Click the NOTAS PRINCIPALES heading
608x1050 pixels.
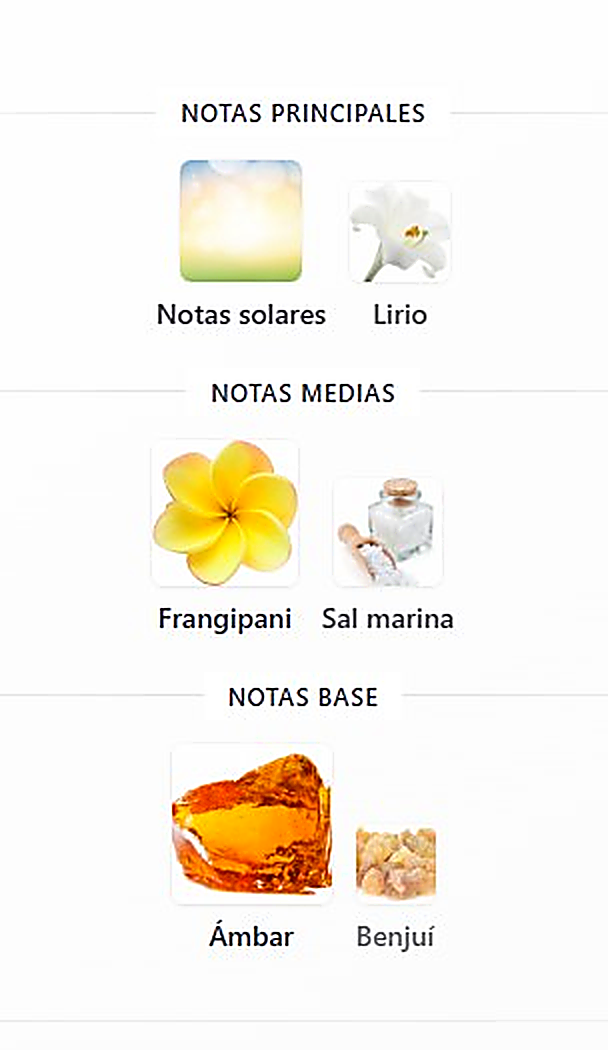tap(303, 113)
